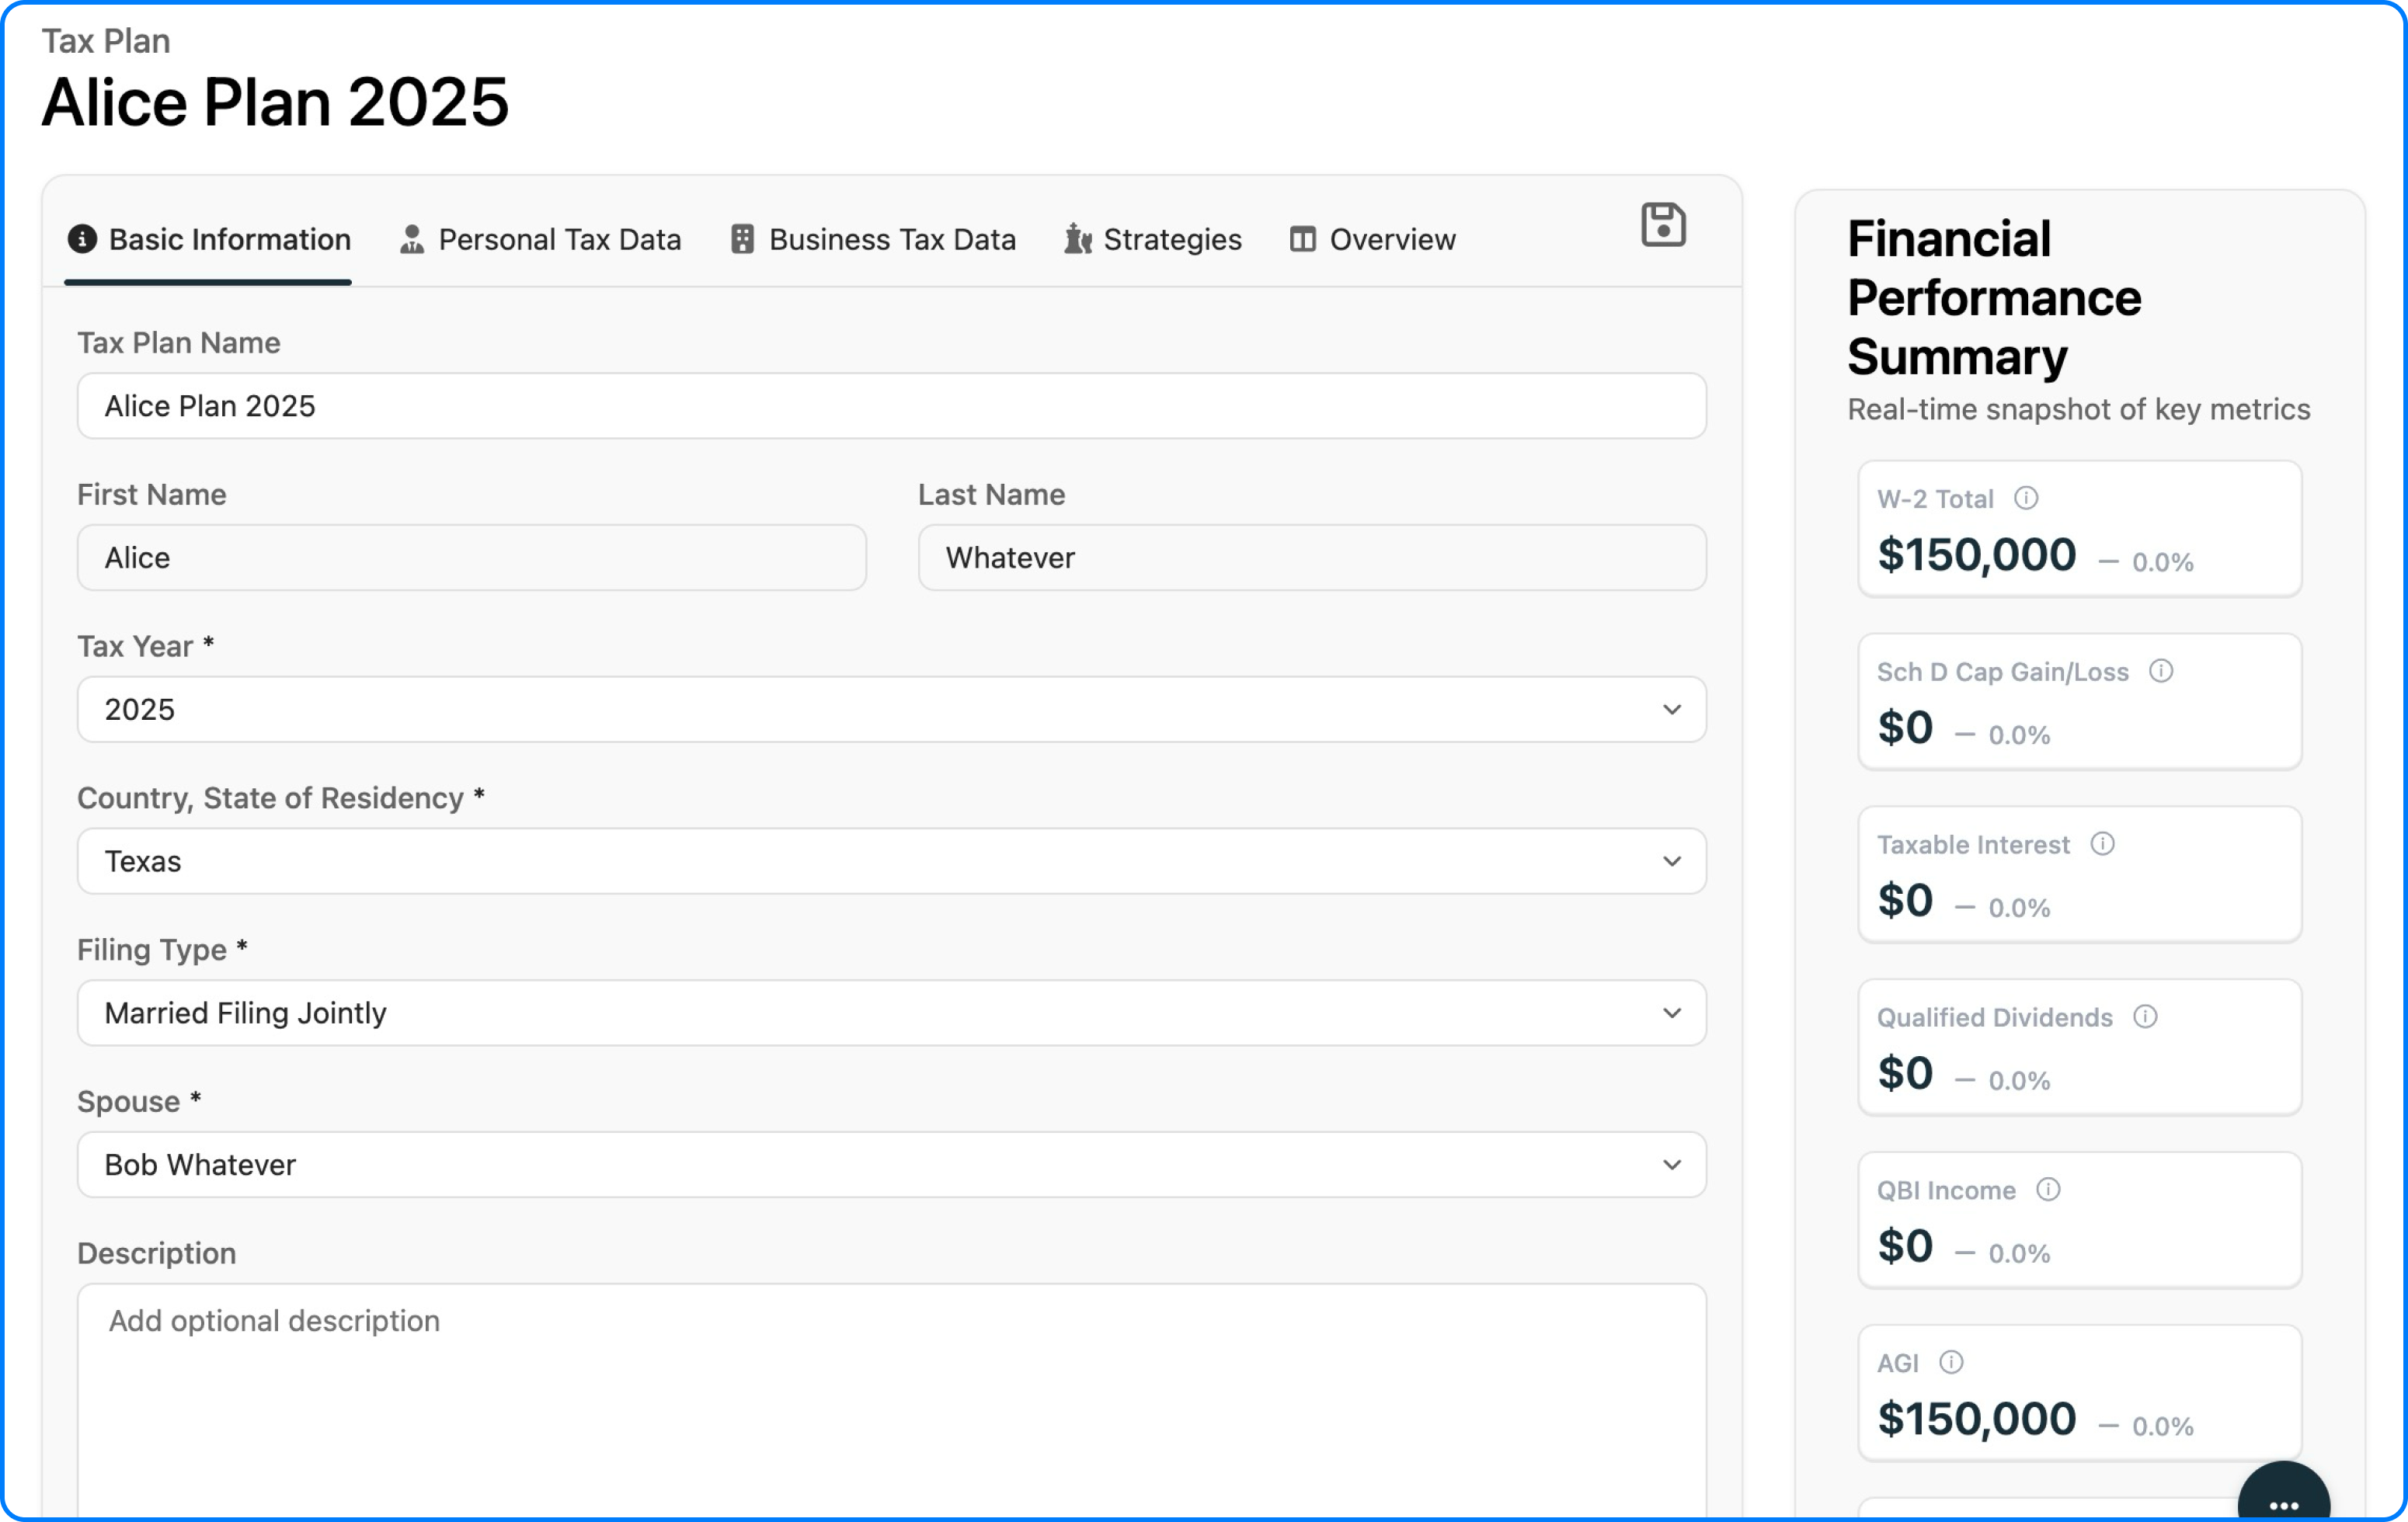The height and width of the screenshot is (1522, 2408).
Task: Click the person icon on Personal Tax Data tab
Action: (412, 239)
